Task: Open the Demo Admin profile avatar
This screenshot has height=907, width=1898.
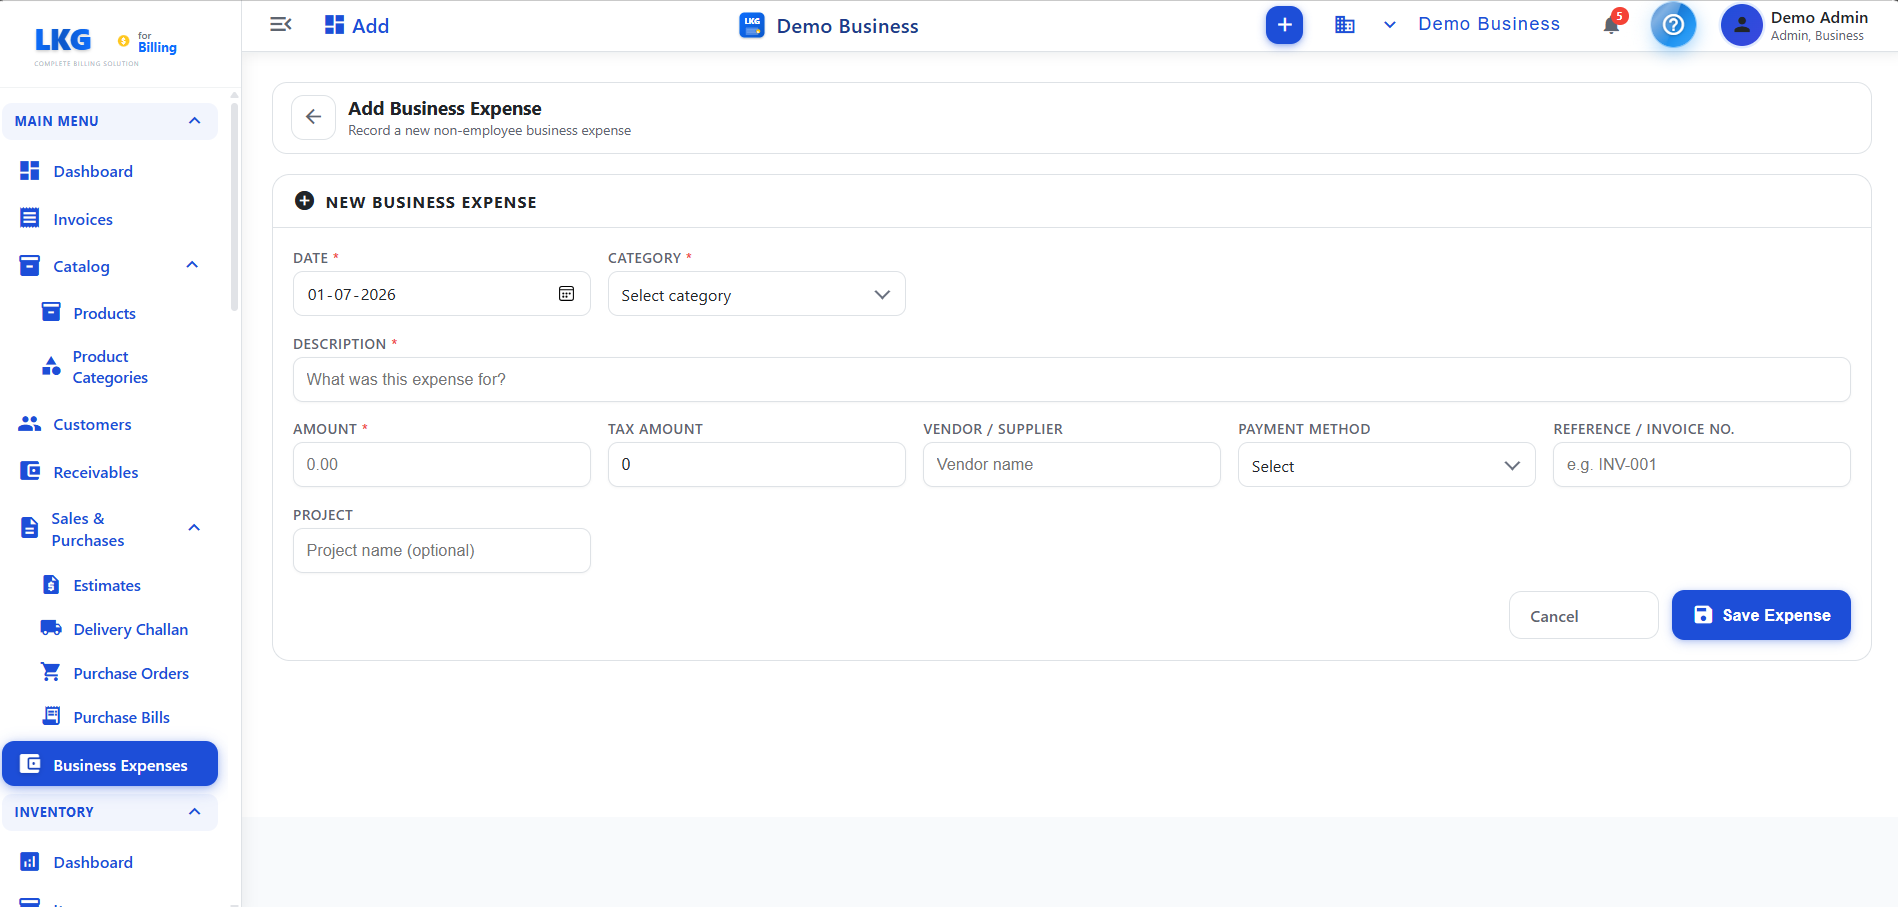Action: tap(1741, 25)
